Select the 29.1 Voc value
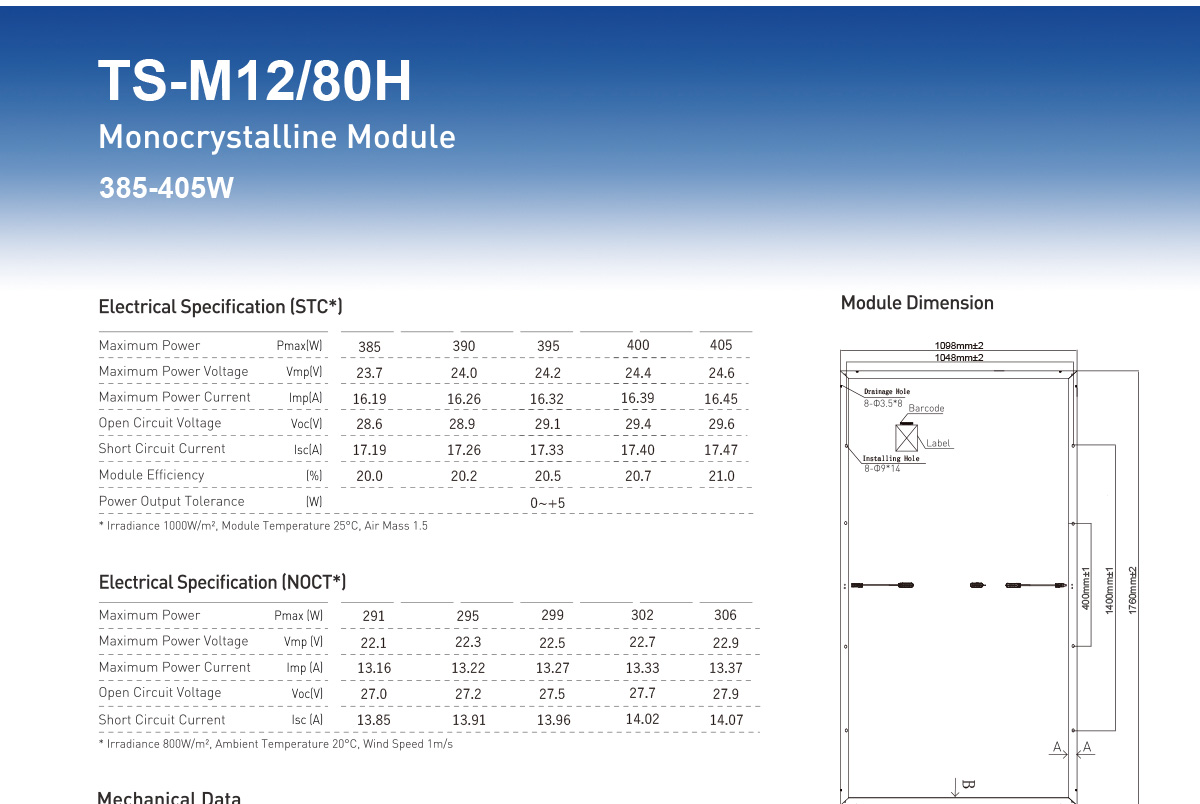This screenshot has width=1200, height=804. coord(548,424)
